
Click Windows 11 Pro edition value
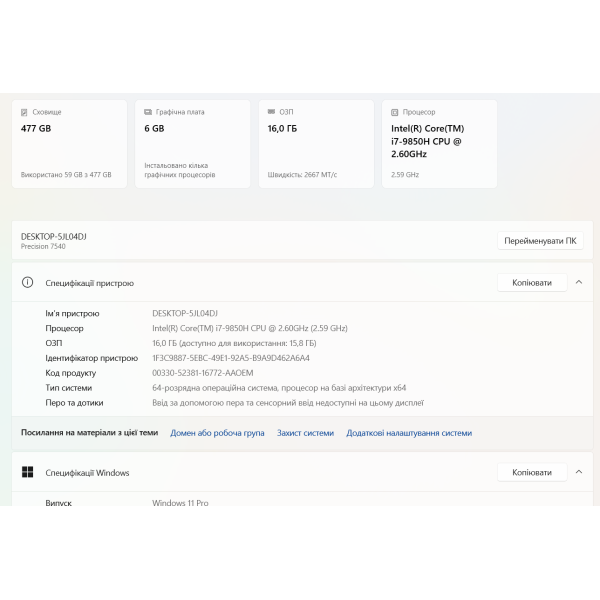[180, 503]
